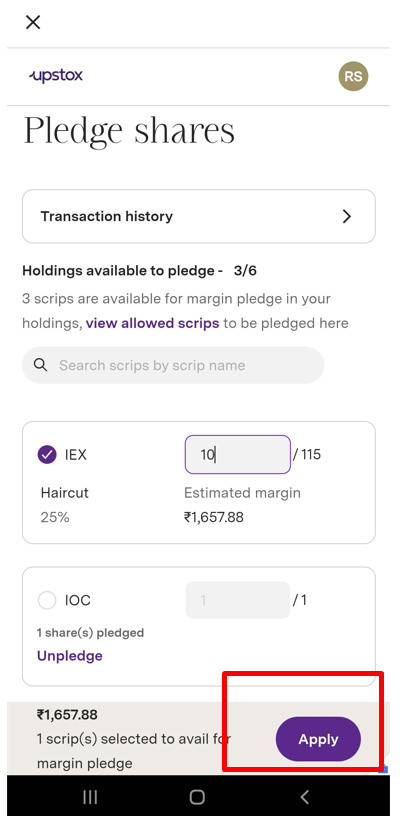Tap the ₹1,657.88 total summary bar
Image resolution: width=400 pixels, height=816 pixels.
click(x=199, y=738)
